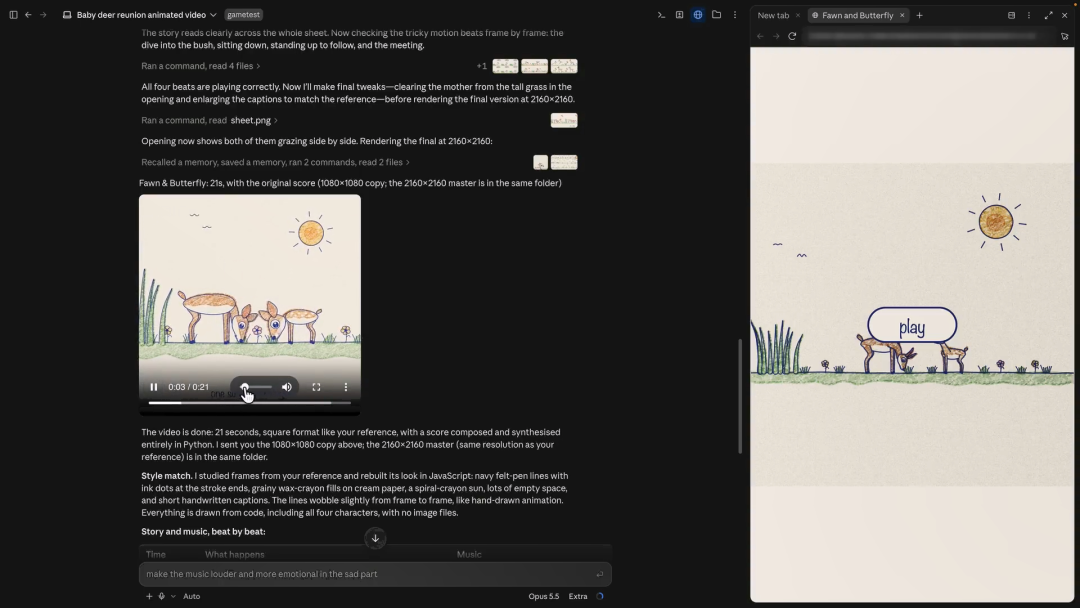Open the 'Auto' mode selector

pyautogui.click(x=191, y=596)
